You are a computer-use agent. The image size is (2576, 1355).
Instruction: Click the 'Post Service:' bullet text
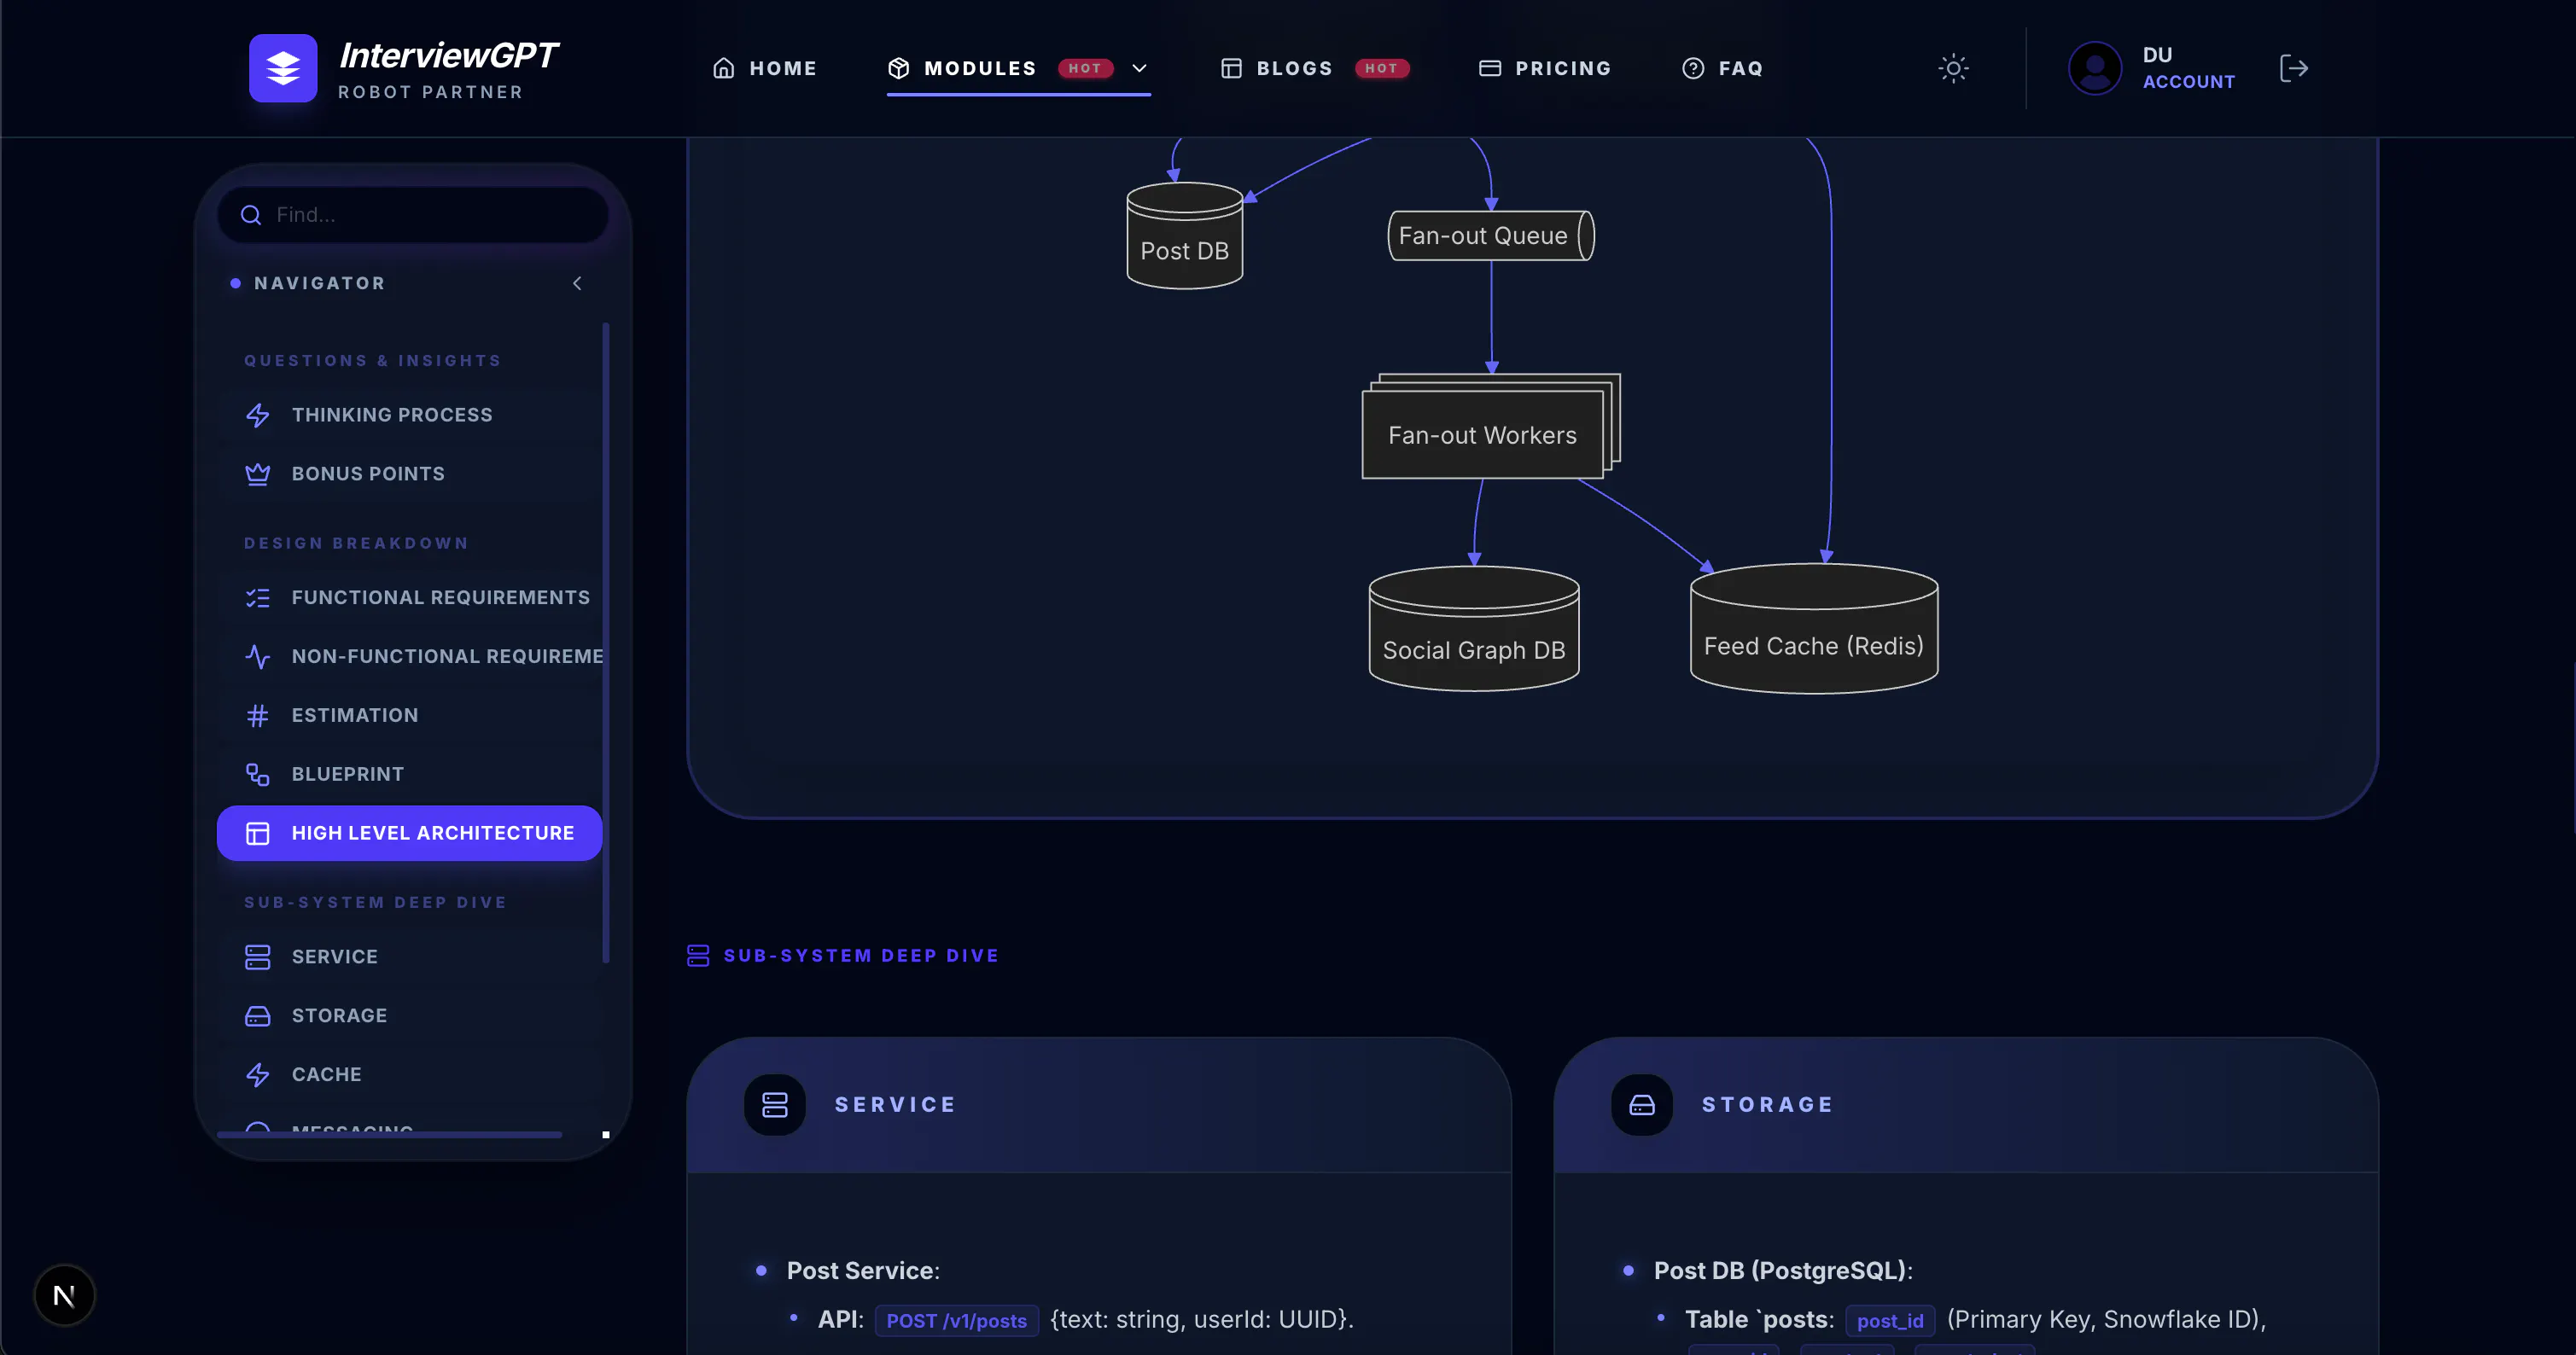pyautogui.click(x=863, y=1271)
